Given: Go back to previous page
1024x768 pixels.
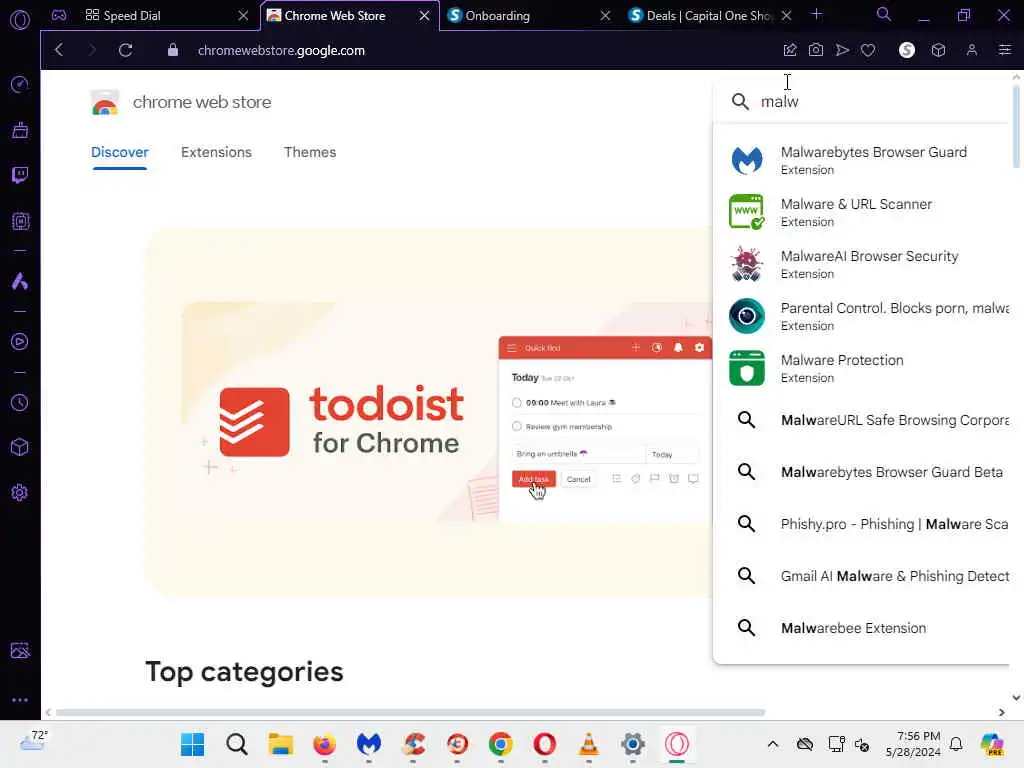Looking at the screenshot, I should point(59,50).
